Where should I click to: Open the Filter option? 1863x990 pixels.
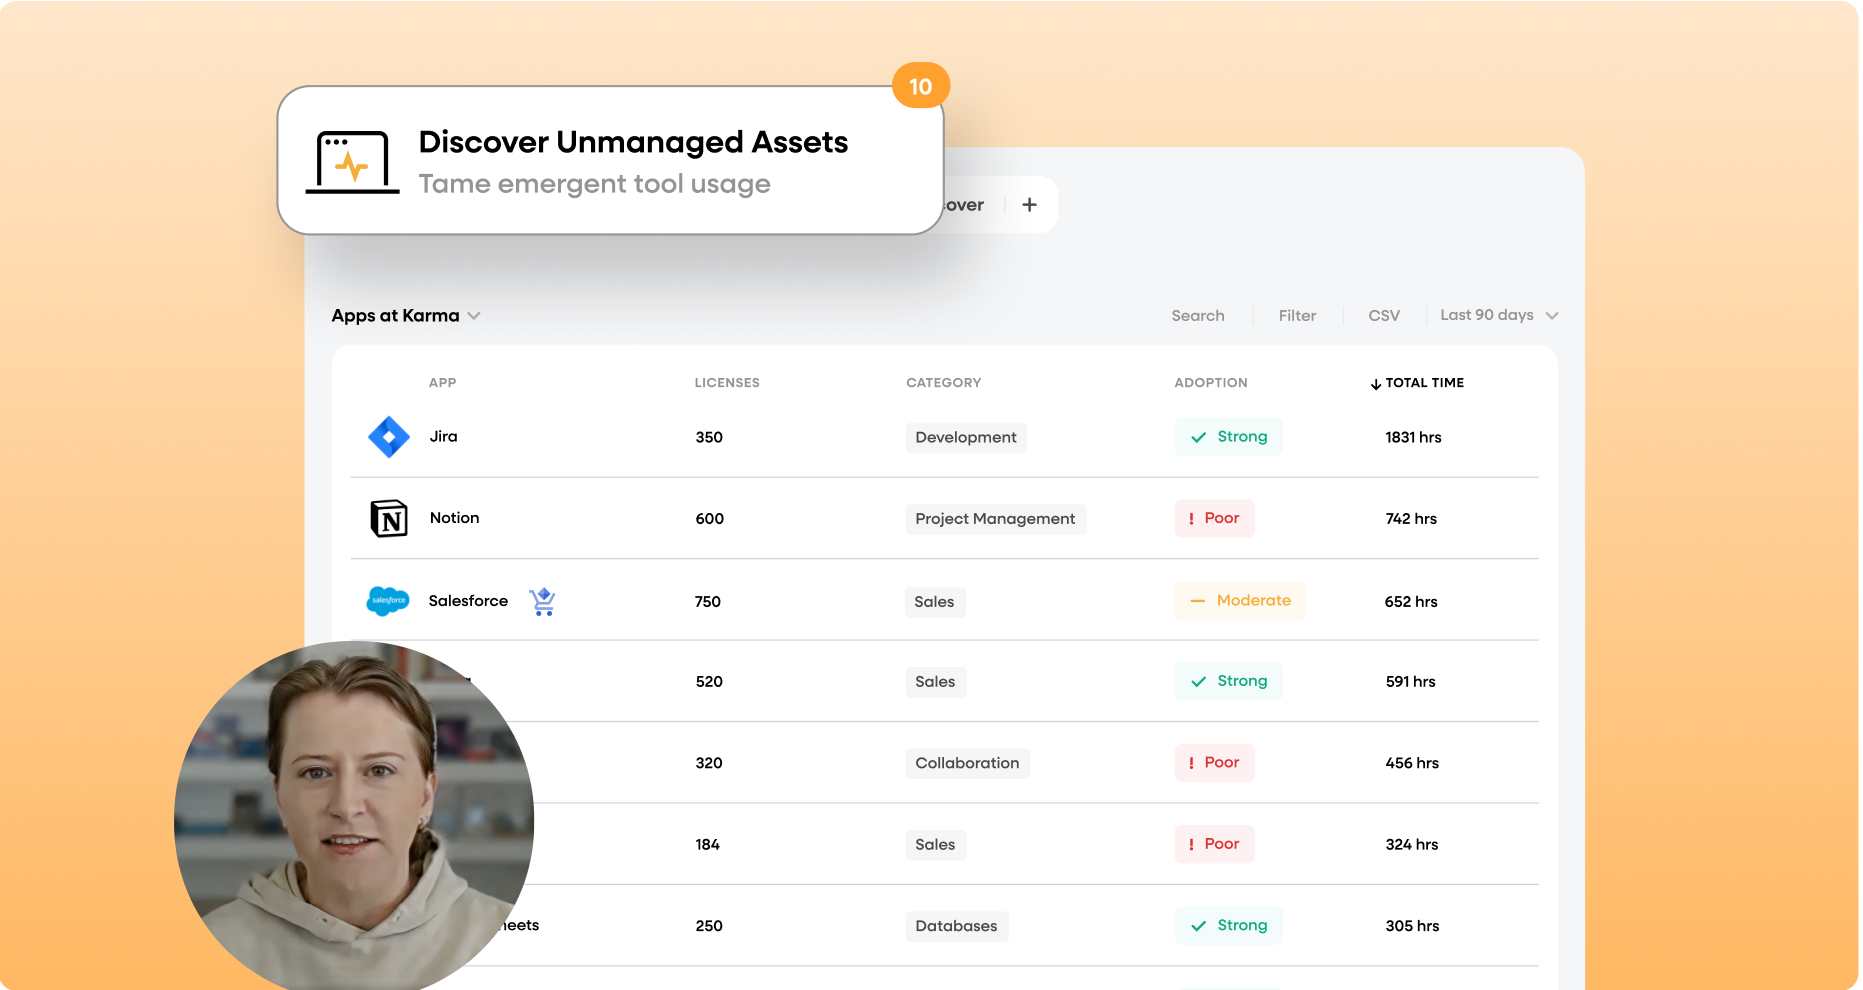[x=1297, y=316]
